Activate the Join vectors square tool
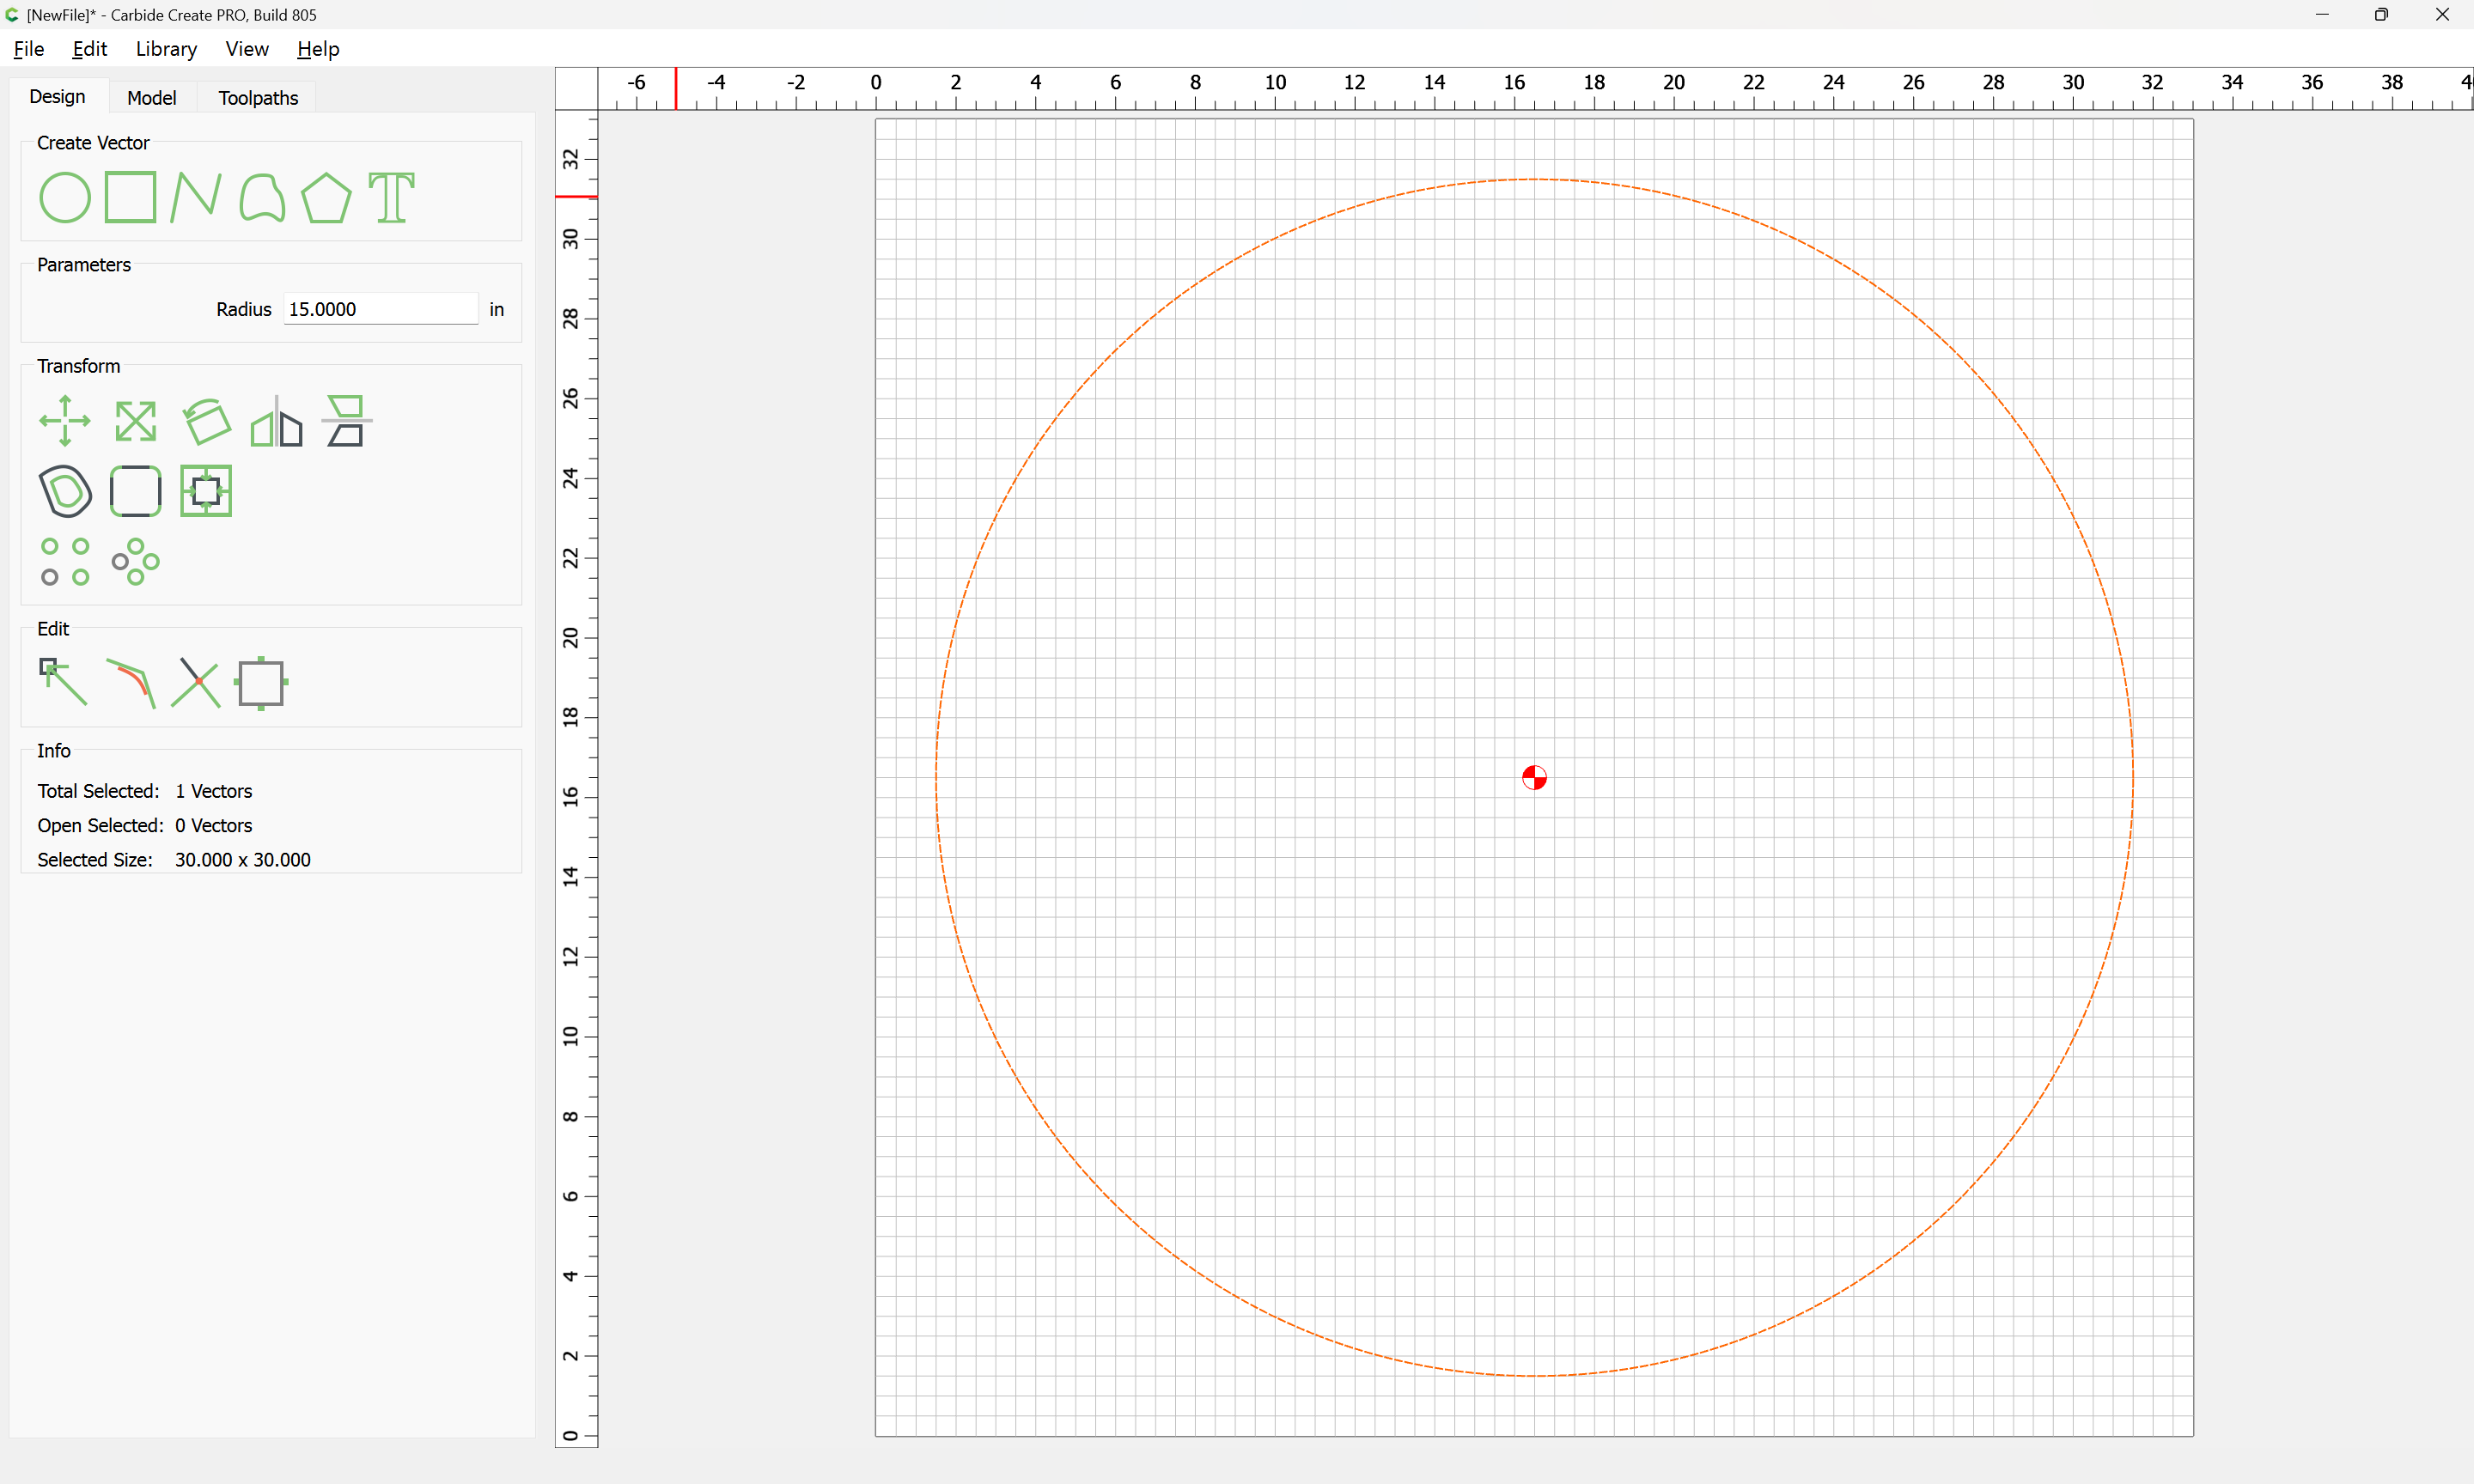Image resolution: width=2474 pixels, height=1484 pixels. coord(262,683)
